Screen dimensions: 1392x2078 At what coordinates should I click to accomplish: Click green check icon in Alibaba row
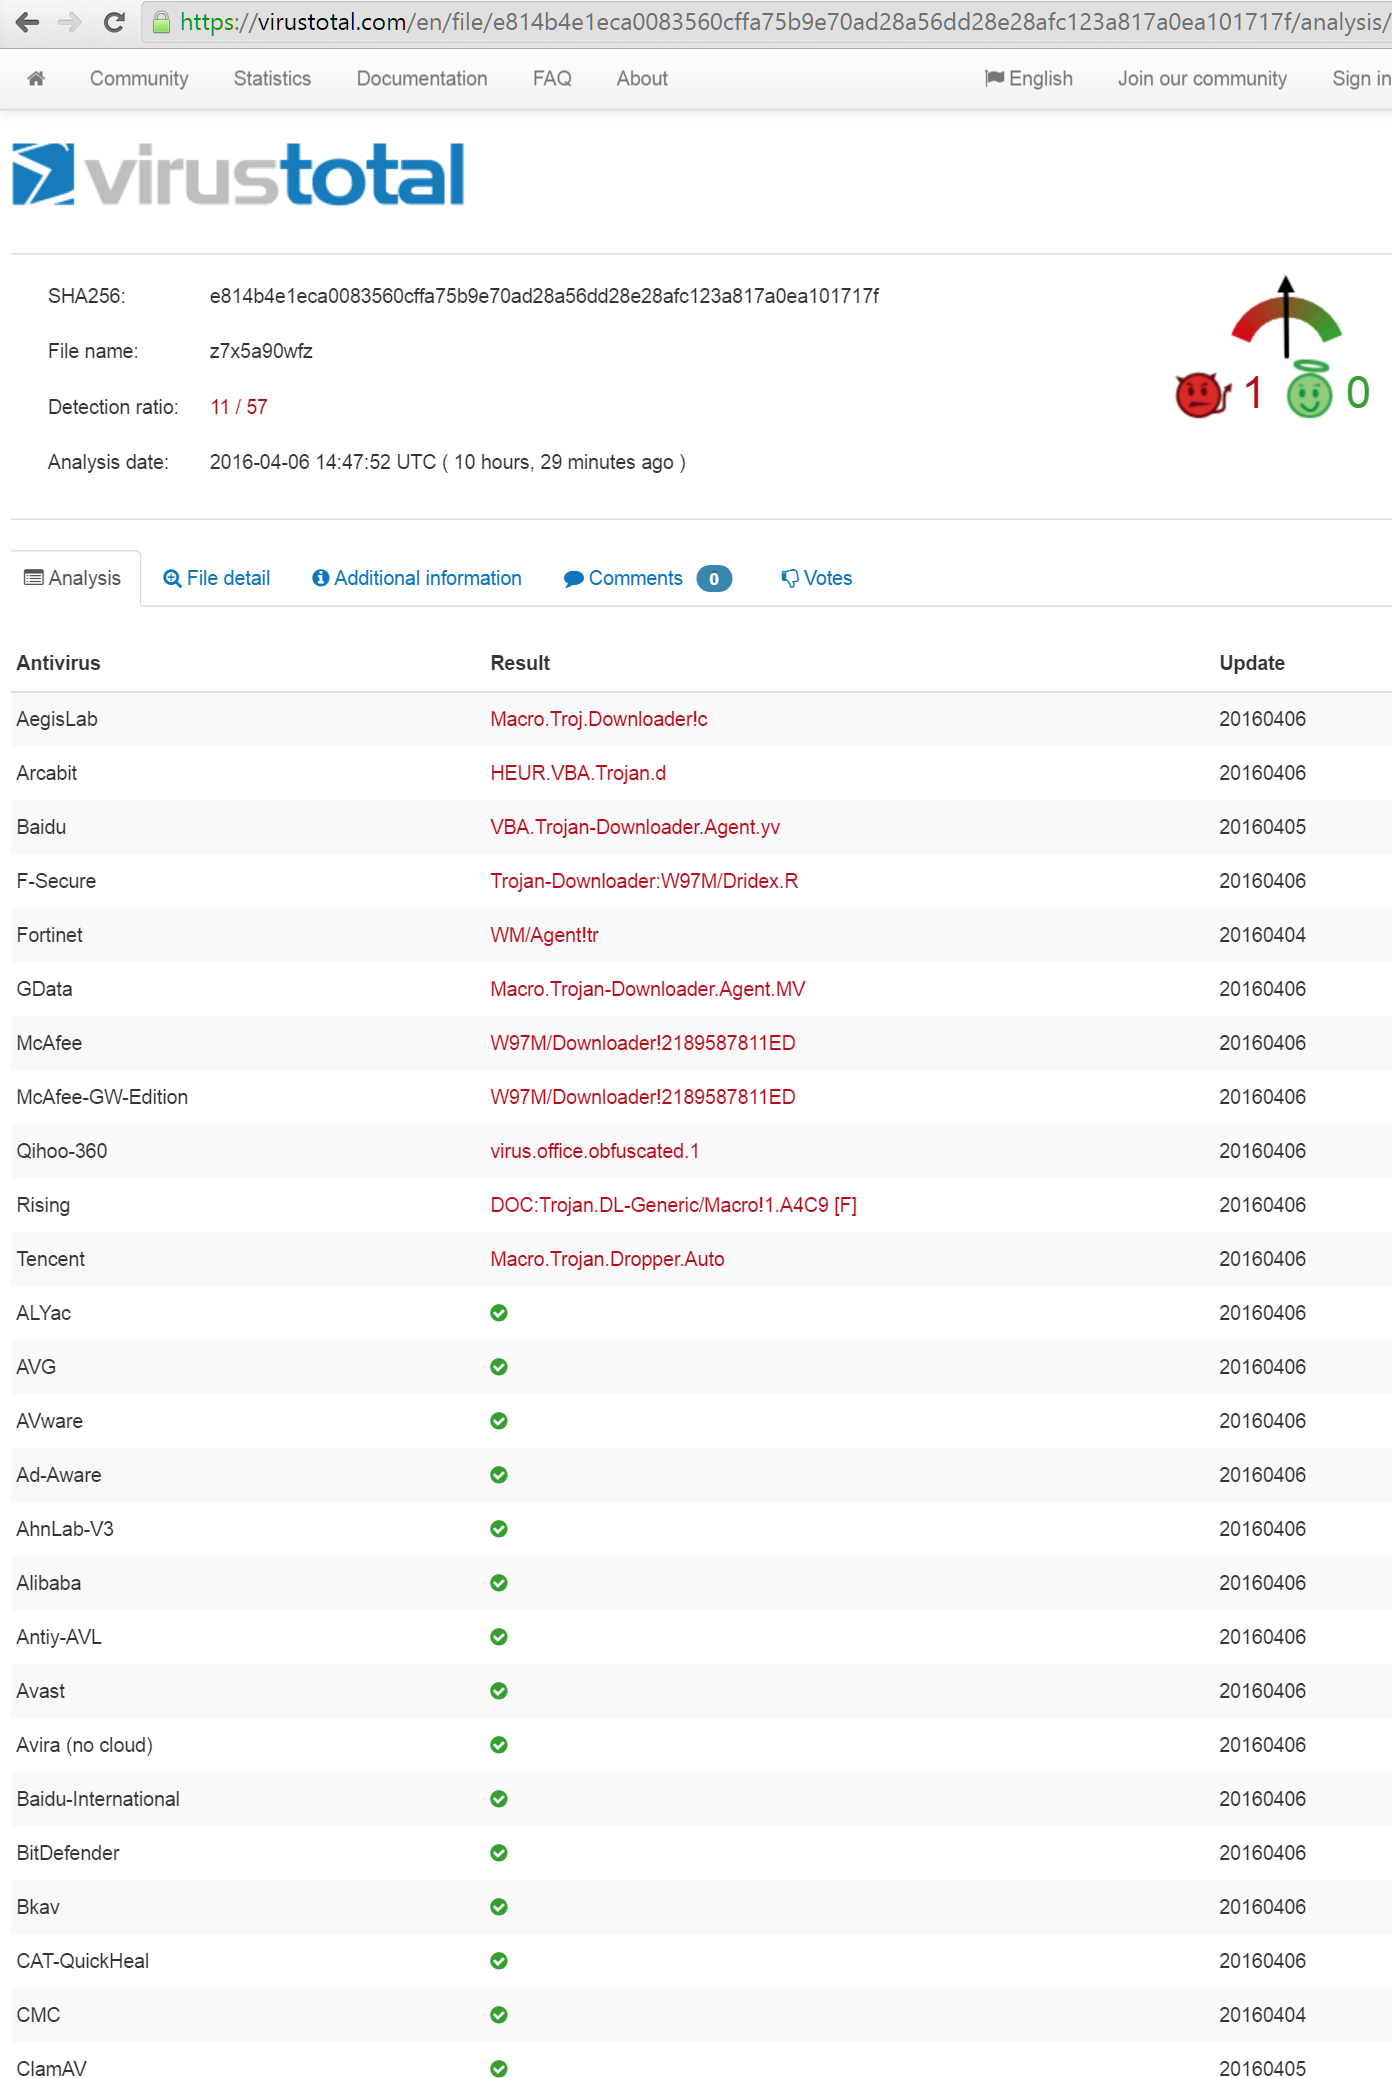[499, 1583]
